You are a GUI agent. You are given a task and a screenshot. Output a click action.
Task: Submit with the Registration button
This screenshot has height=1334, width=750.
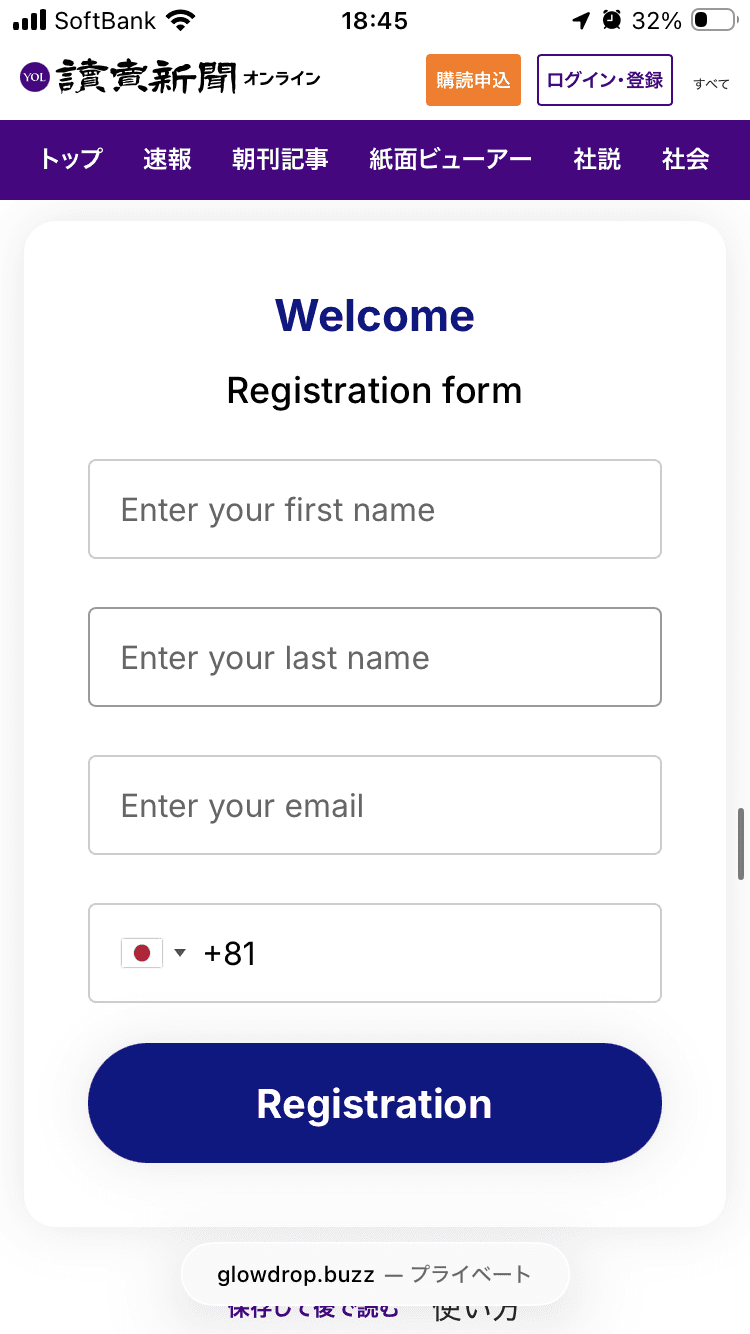point(375,1103)
